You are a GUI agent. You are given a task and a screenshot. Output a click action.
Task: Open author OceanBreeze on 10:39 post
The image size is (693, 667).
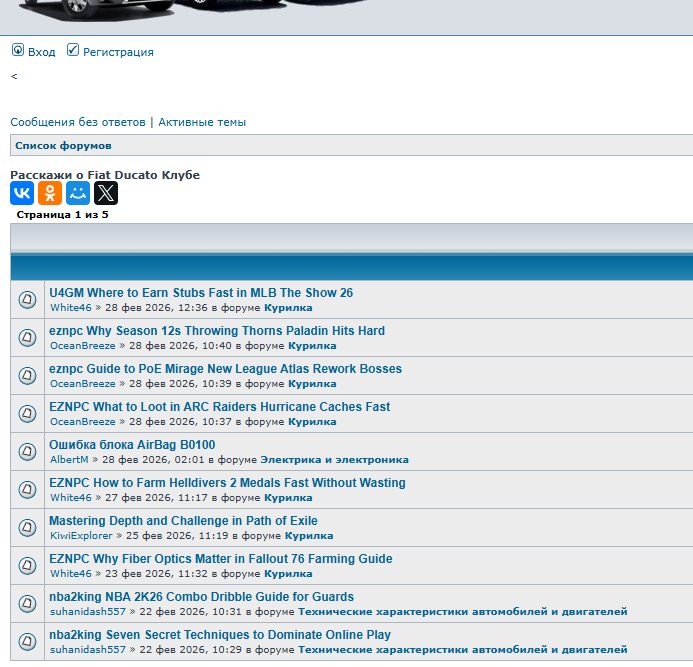tap(83, 384)
